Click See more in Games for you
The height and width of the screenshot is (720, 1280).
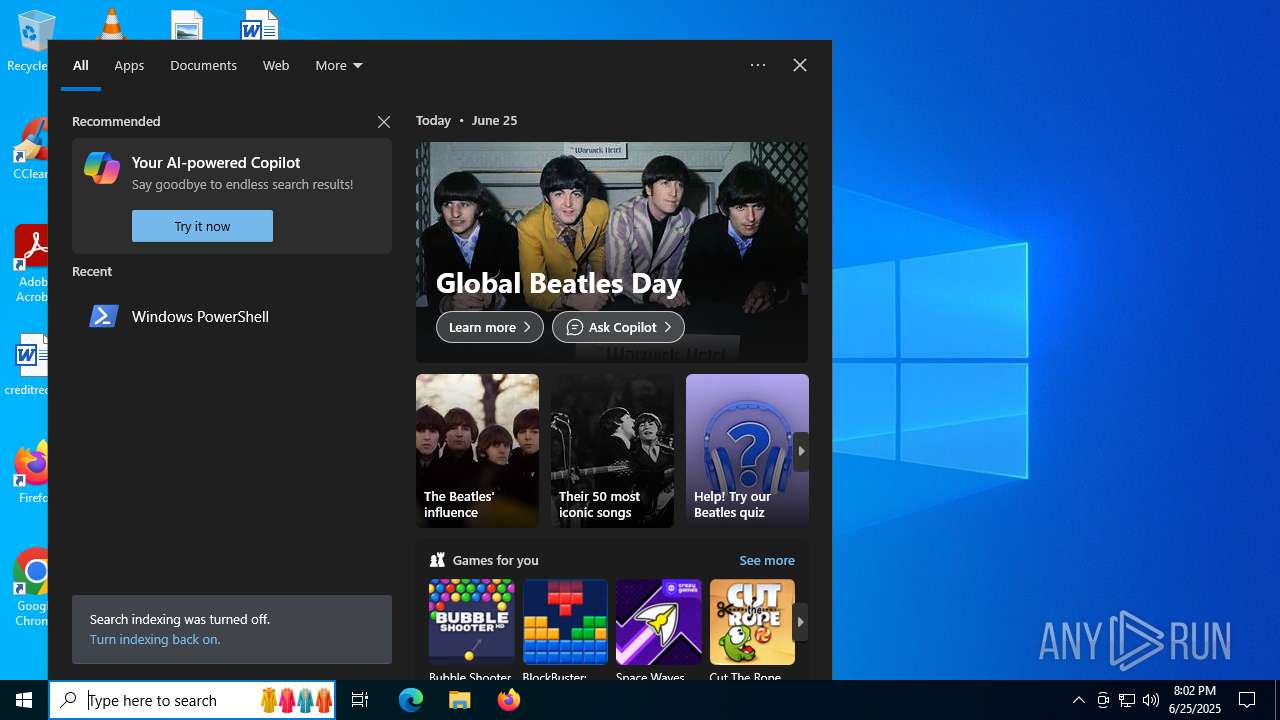point(767,561)
